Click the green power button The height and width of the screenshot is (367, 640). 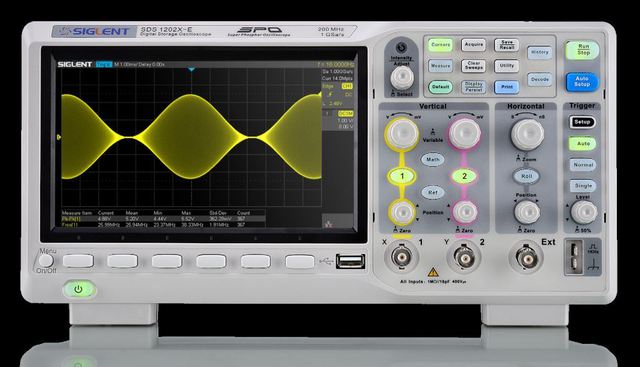[x=78, y=290]
